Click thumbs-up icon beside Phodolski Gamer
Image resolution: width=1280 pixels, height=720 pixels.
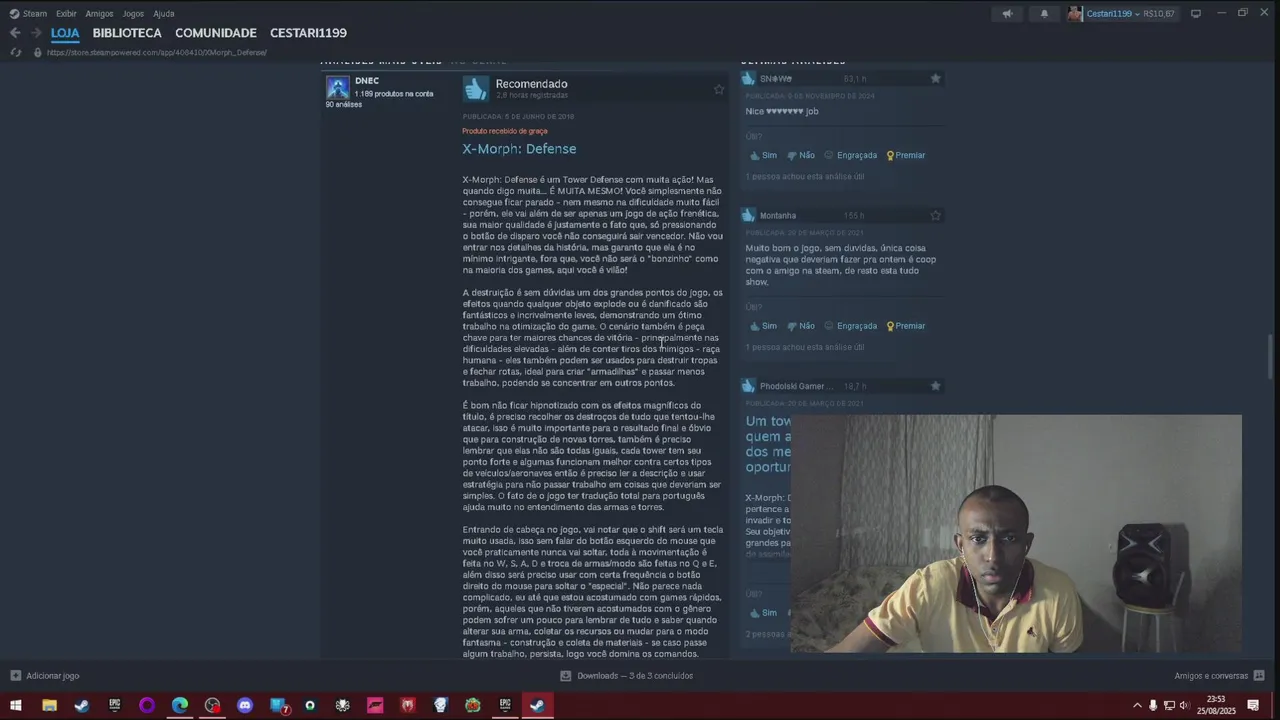(748, 386)
